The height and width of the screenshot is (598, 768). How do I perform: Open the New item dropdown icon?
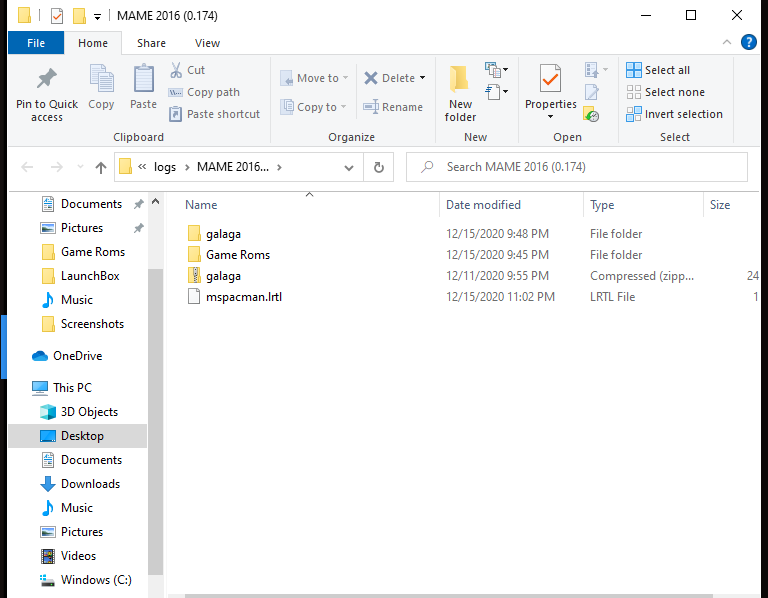pyautogui.click(x=496, y=70)
